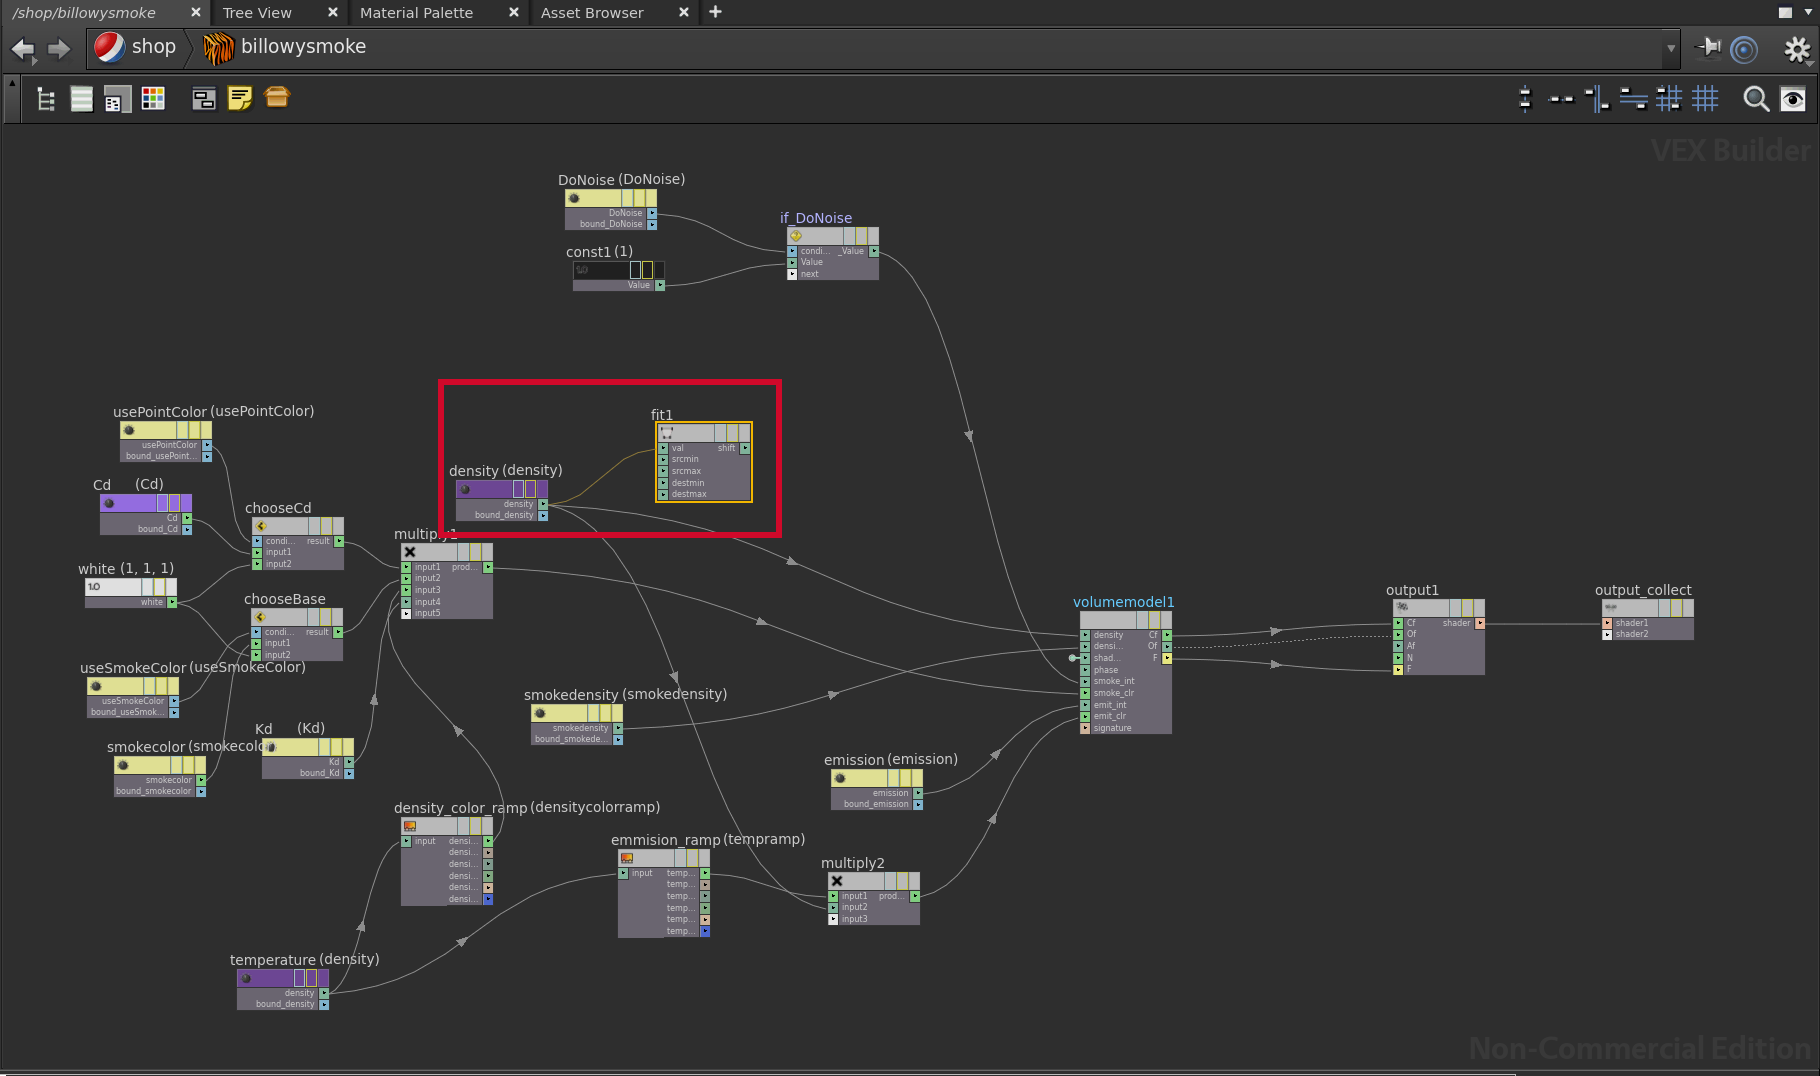Add a sticky note
The image size is (1820, 1076).
tap(240, 98)
